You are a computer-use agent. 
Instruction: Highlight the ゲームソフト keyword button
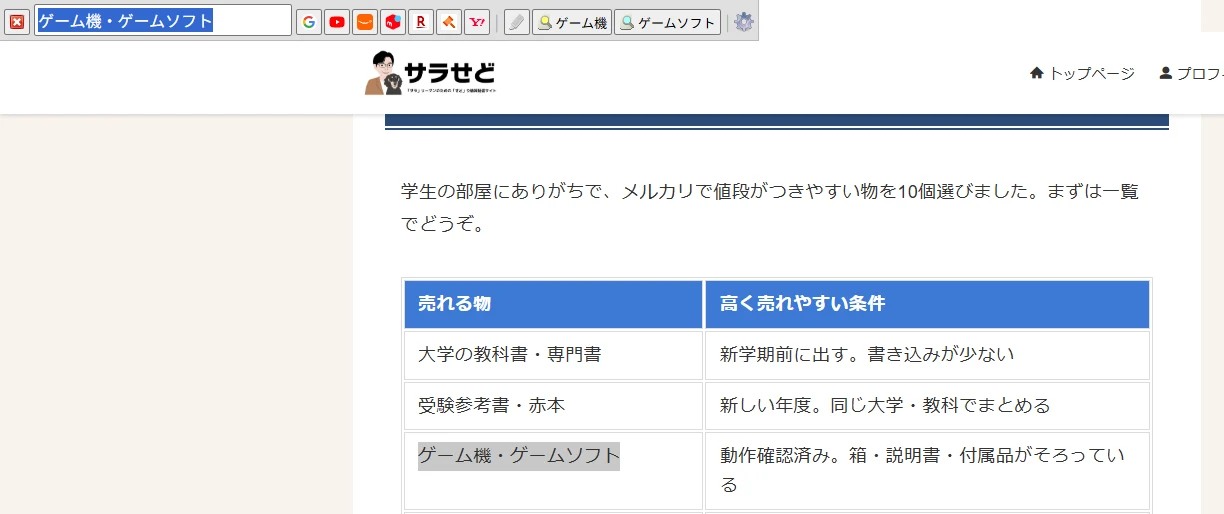[668, 22]
